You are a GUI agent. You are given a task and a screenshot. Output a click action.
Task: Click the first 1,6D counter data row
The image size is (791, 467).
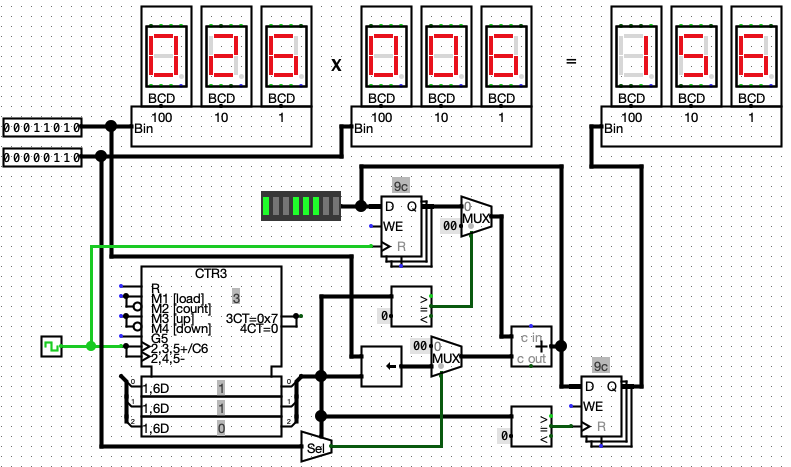tap(211, 387)
